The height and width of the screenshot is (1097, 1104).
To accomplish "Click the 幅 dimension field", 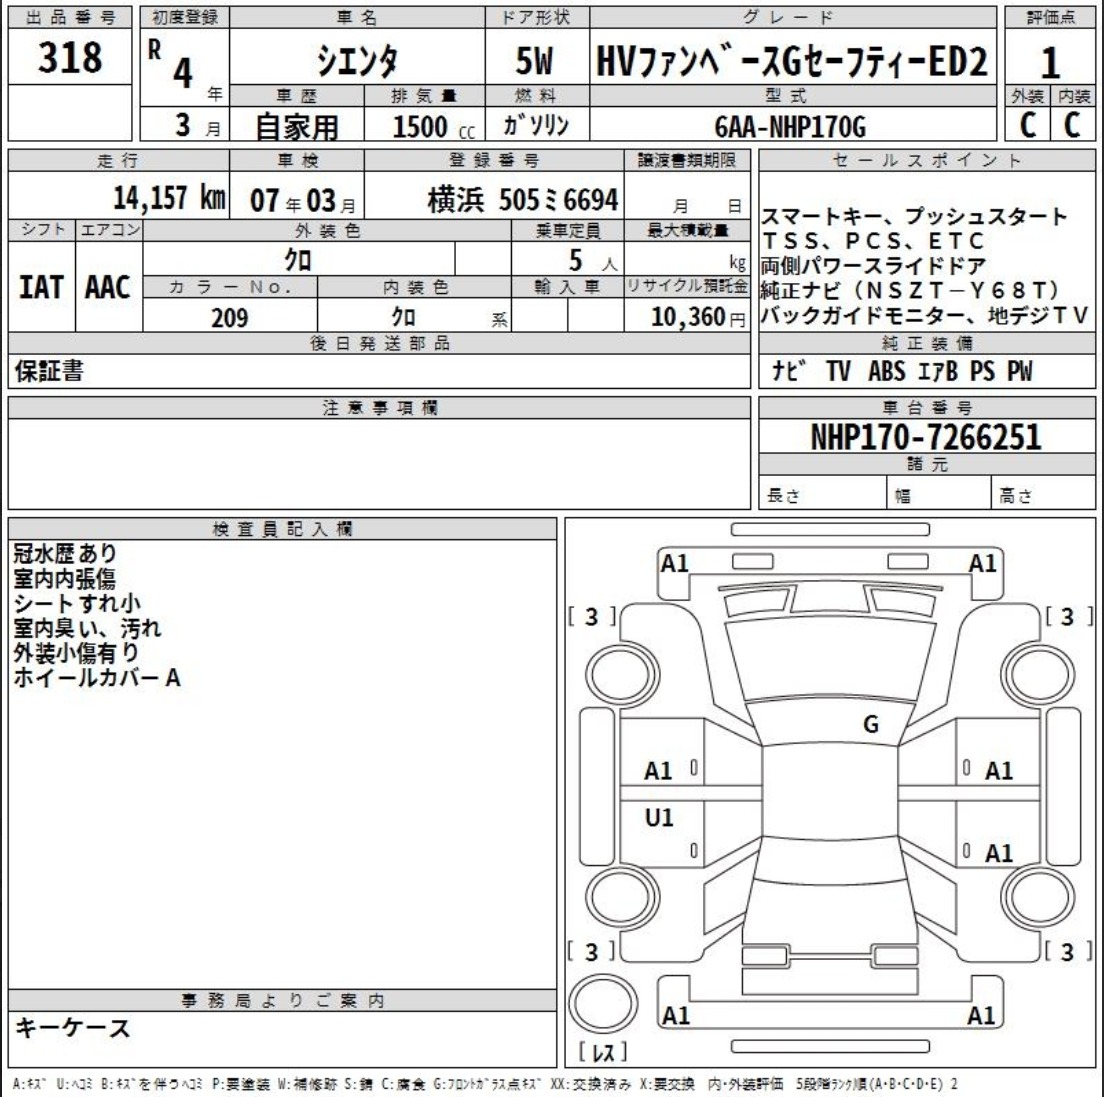I will coord(939,493).
